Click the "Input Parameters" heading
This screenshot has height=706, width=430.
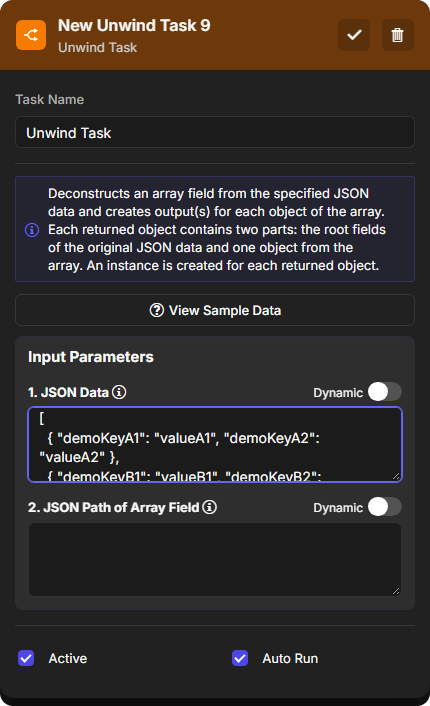pos(91,357)
